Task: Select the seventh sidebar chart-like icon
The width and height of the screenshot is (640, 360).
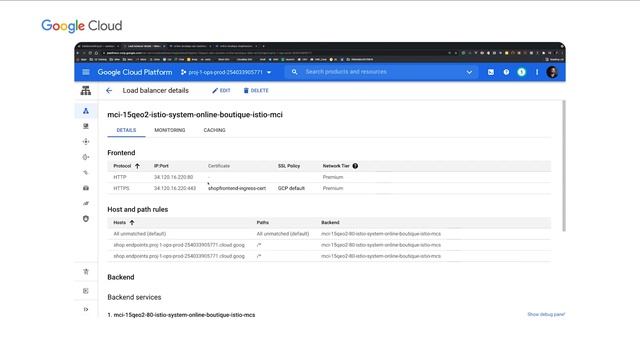Action: click(86, 203)
